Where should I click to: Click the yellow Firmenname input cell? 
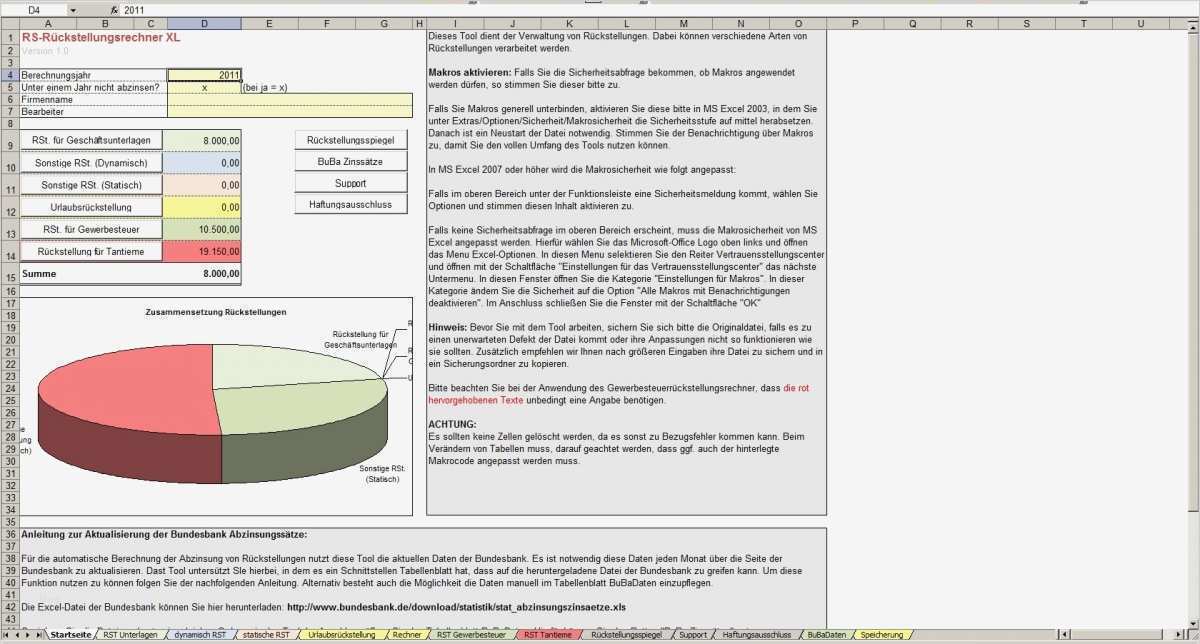289,100
